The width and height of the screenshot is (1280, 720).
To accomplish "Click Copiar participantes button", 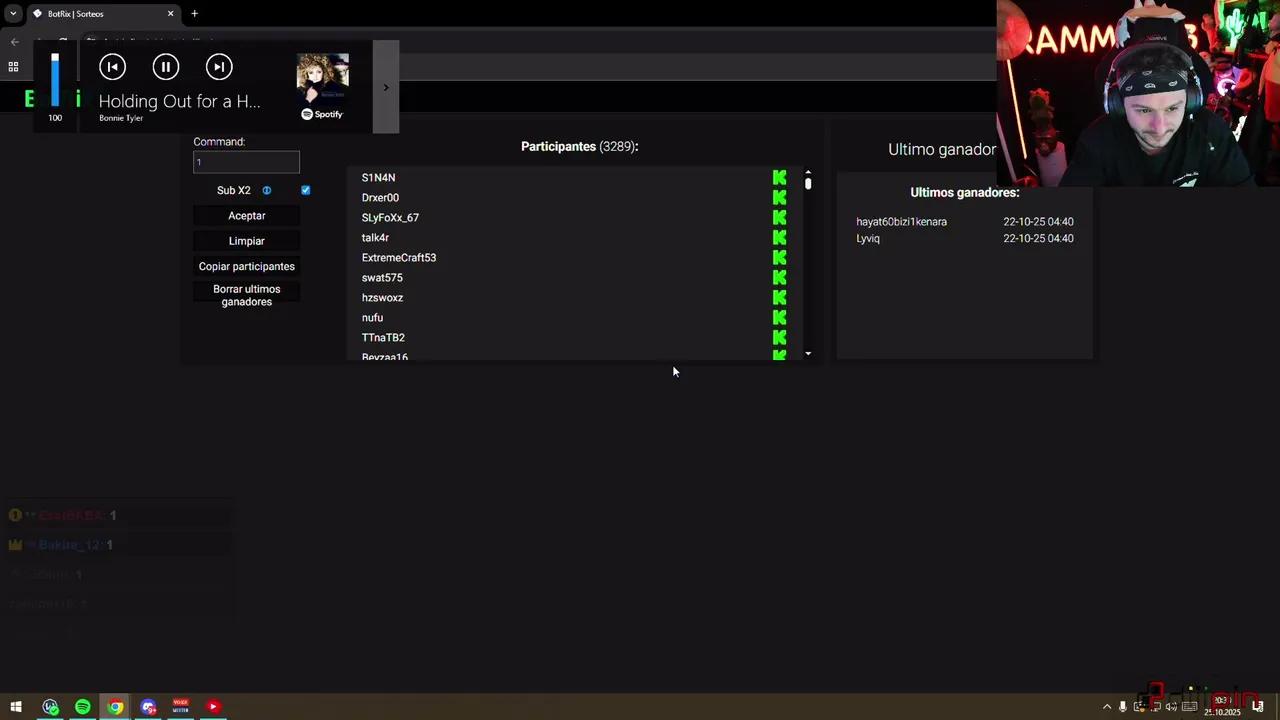I will pyautogui.click(x=246, y=266).
